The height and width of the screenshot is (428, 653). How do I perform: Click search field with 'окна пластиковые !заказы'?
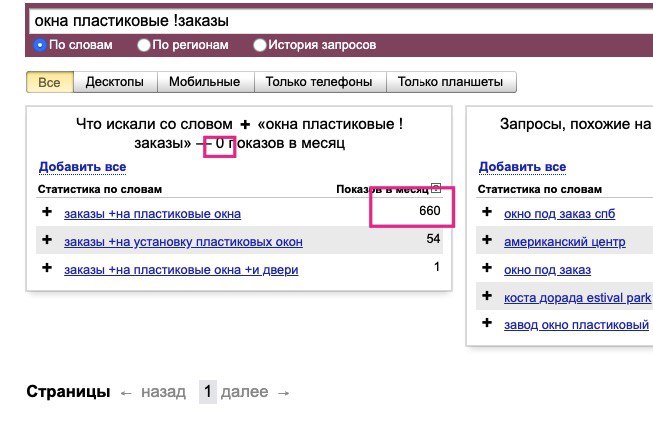coord(341,21)
